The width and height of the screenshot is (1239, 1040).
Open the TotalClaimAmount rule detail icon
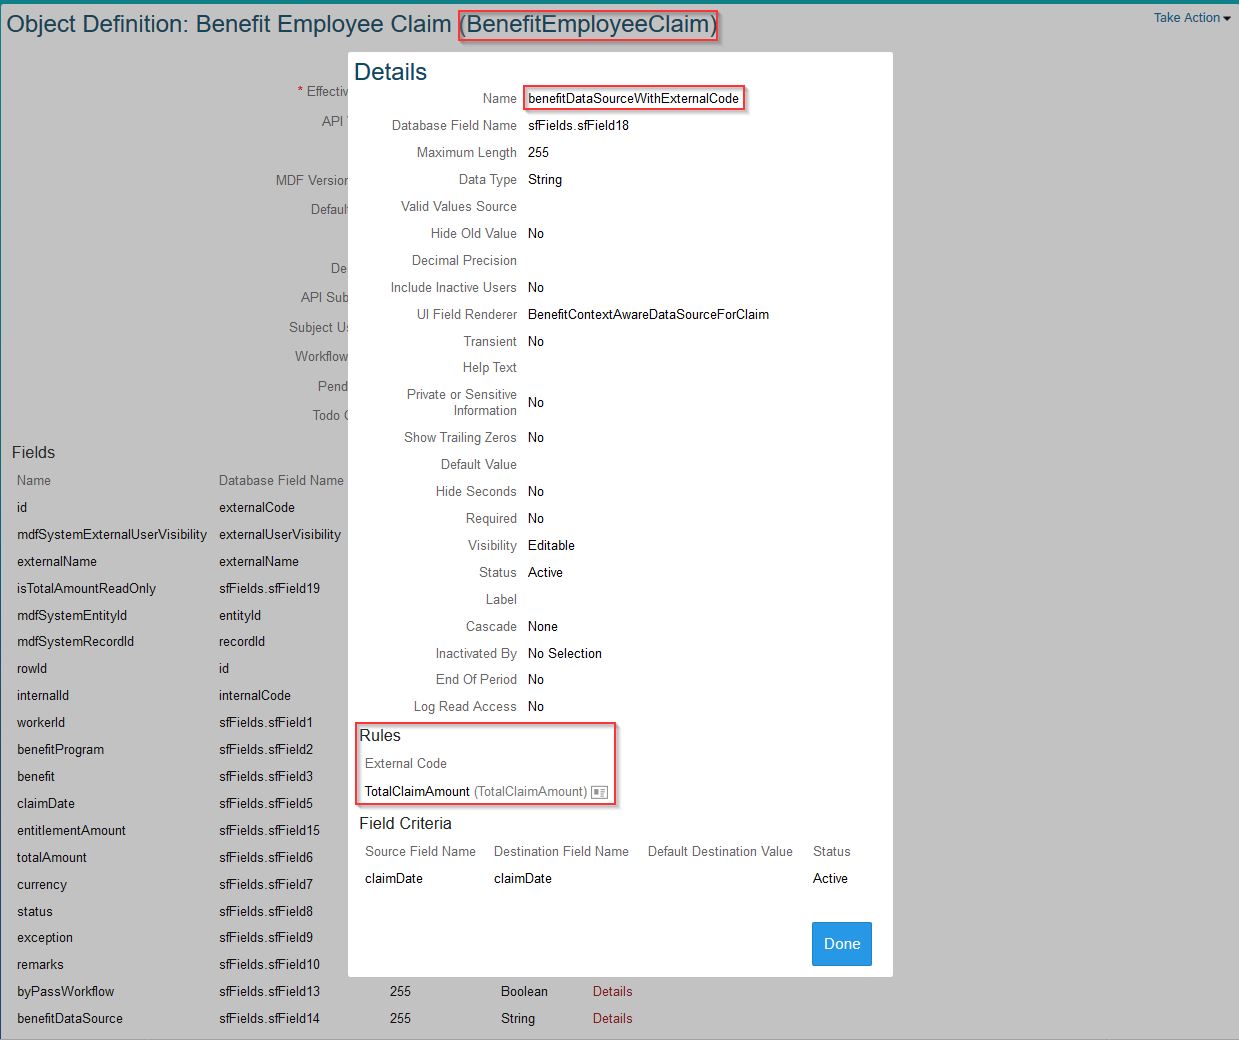(x=599, y=792)
